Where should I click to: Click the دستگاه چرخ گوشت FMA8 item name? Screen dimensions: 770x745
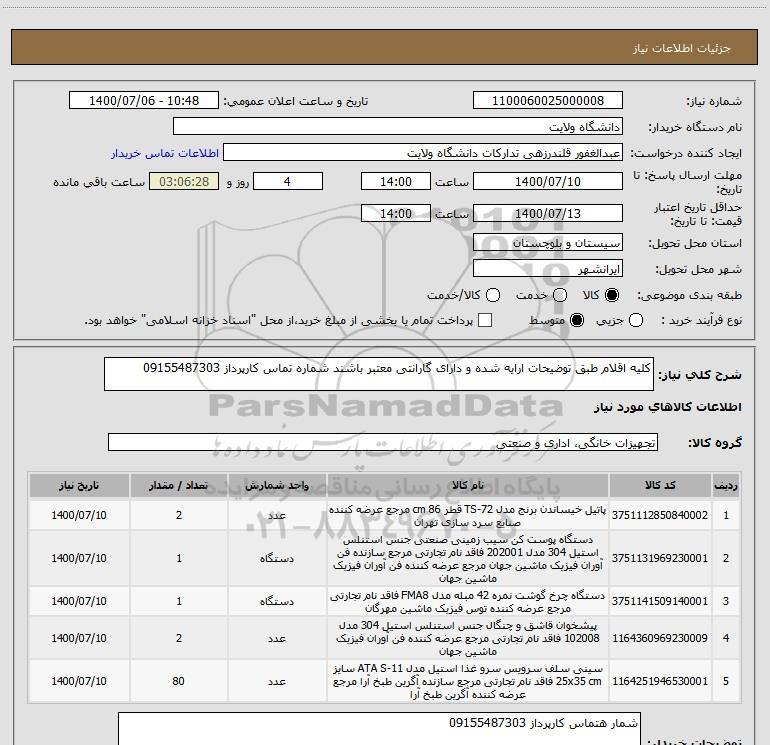coord(468,602)
